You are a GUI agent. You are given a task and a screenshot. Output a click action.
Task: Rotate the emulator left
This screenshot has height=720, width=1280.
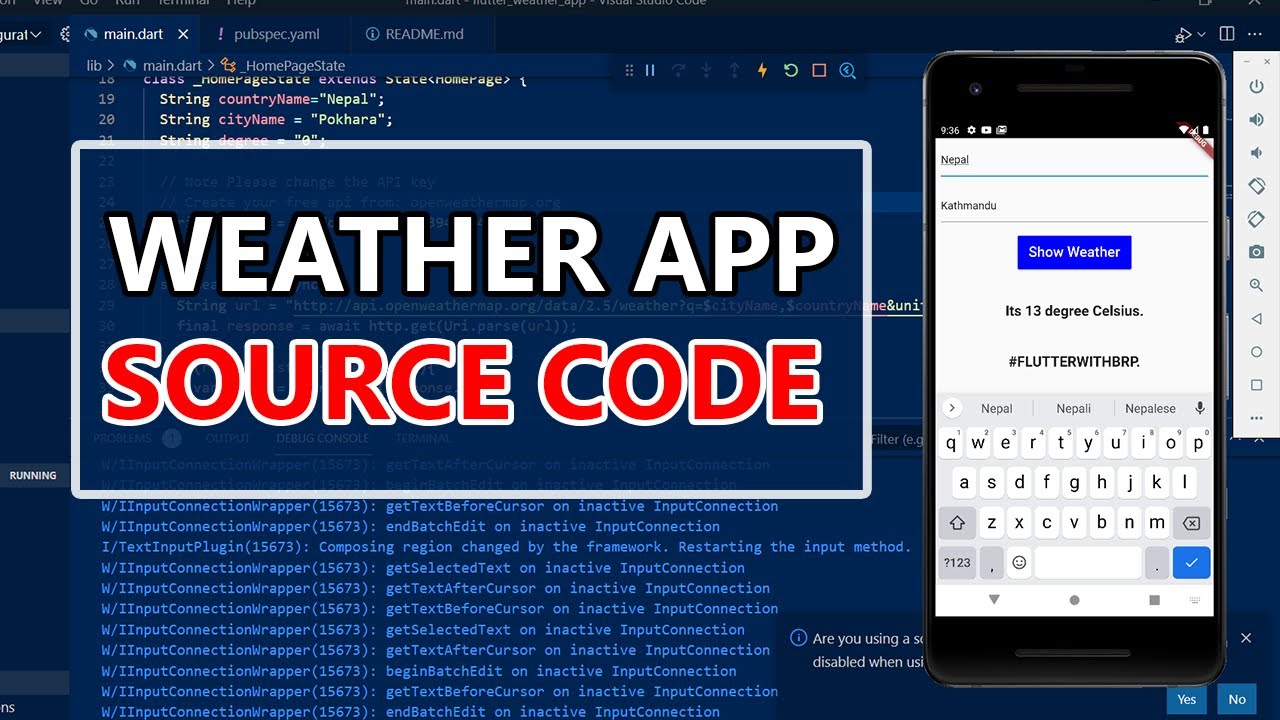coord(1257,186)
